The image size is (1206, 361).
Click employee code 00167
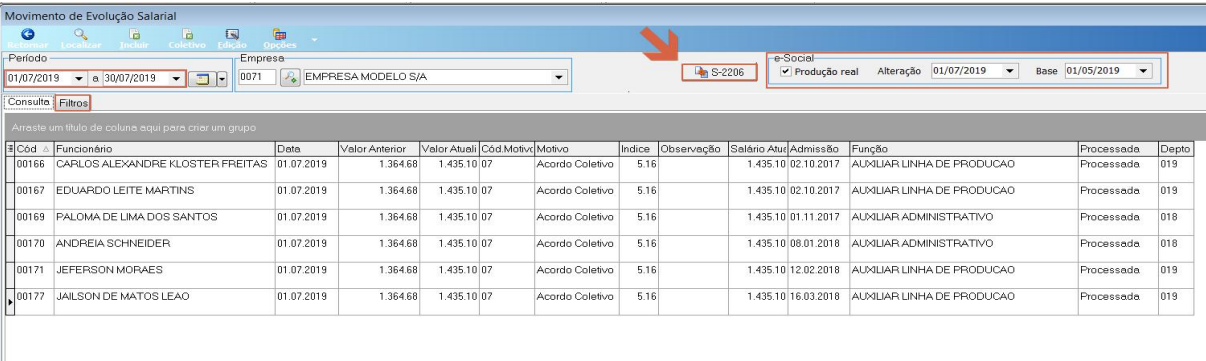tap(32, 190)
